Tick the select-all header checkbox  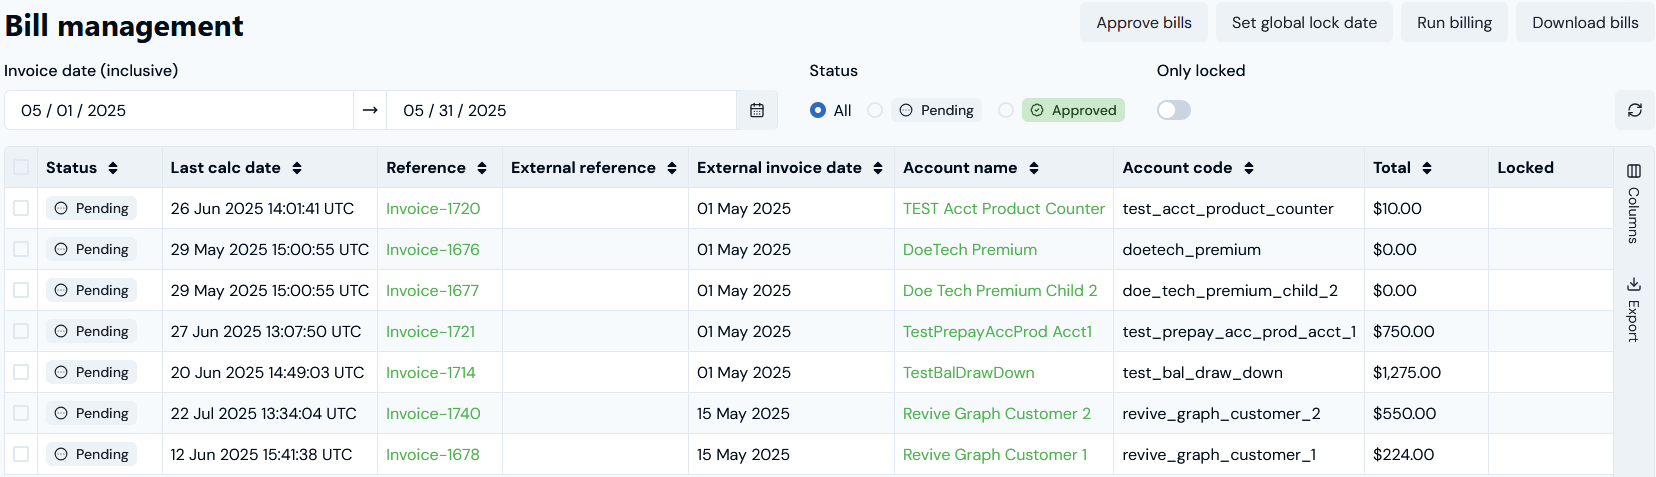coord(21,167)
